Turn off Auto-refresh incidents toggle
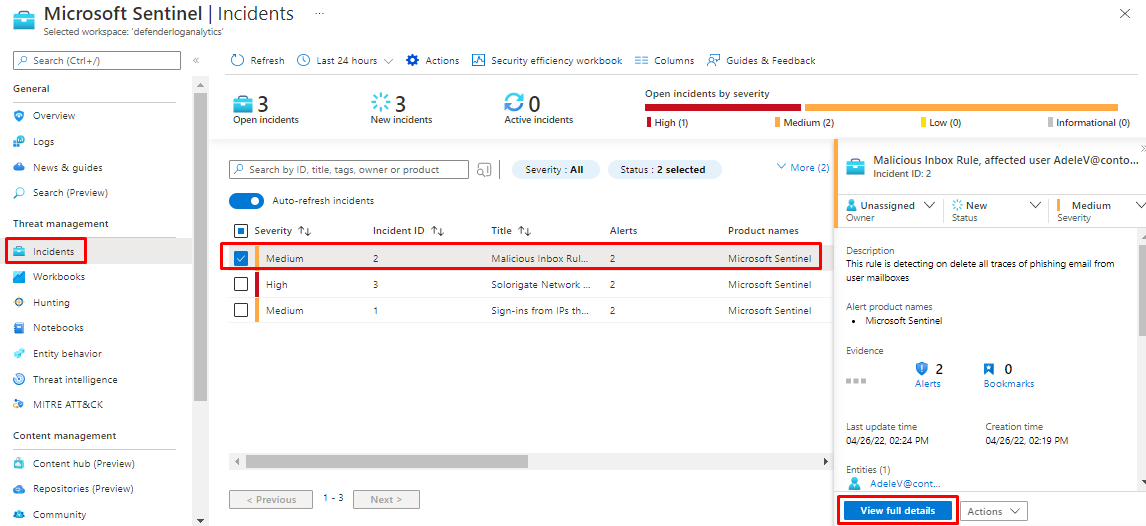The height and width of the screenshot is (526, 1146). tap(246, 201)
